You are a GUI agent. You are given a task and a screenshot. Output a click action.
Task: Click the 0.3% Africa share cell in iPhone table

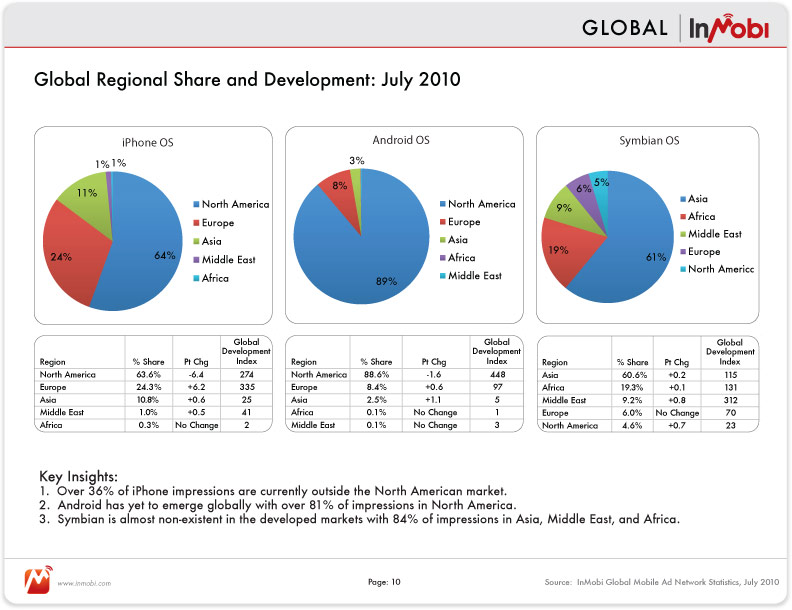point(148,425)
